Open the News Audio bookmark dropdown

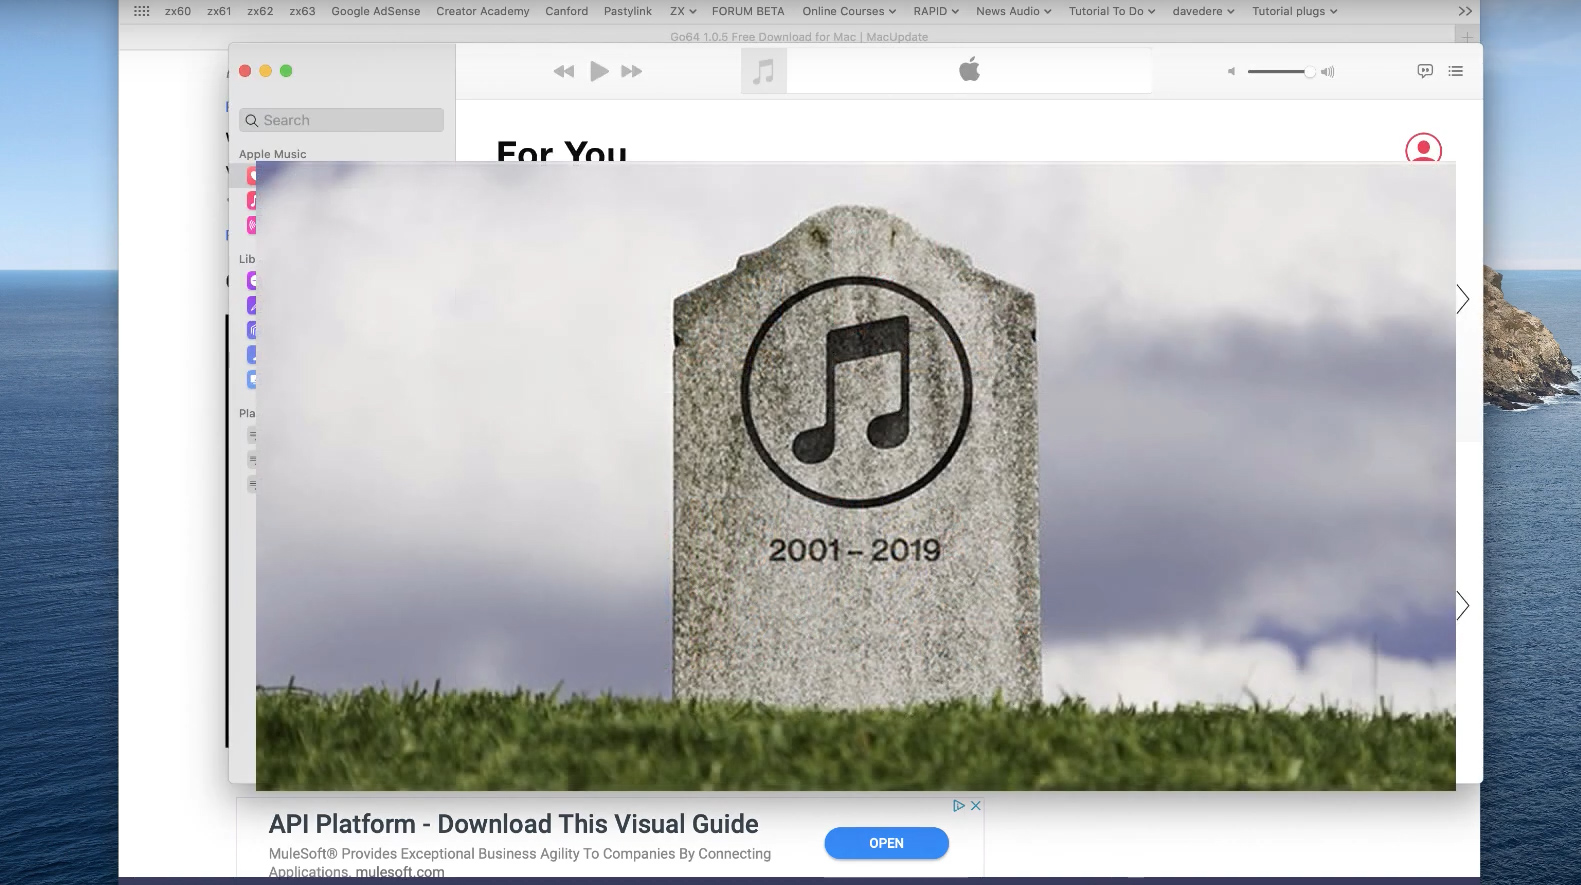(x=1013, y=11)
